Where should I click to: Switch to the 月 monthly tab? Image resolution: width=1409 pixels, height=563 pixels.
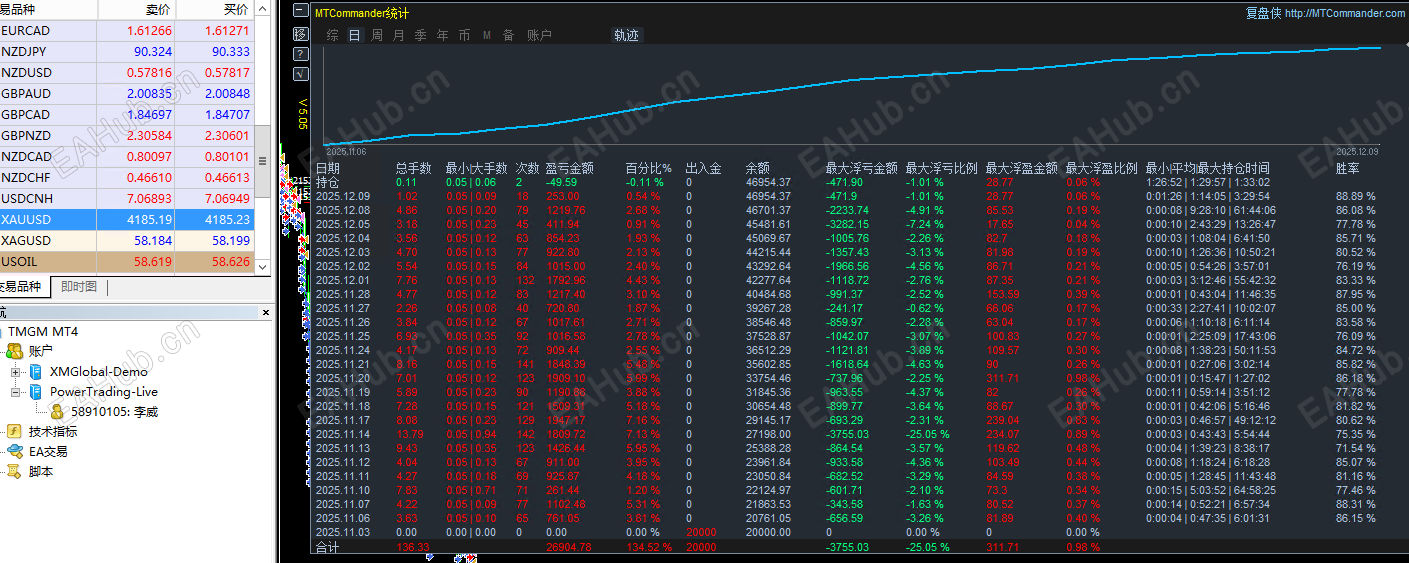coord(399,35)
